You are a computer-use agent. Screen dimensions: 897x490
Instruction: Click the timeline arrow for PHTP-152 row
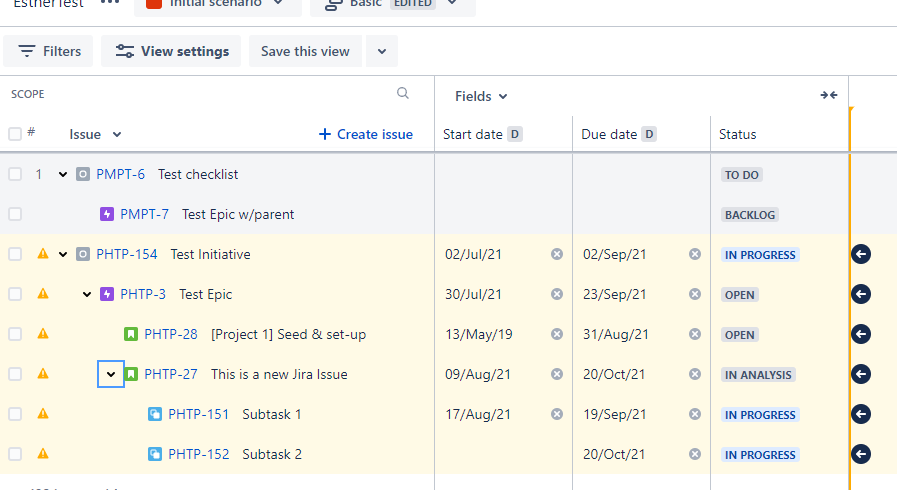861,454
